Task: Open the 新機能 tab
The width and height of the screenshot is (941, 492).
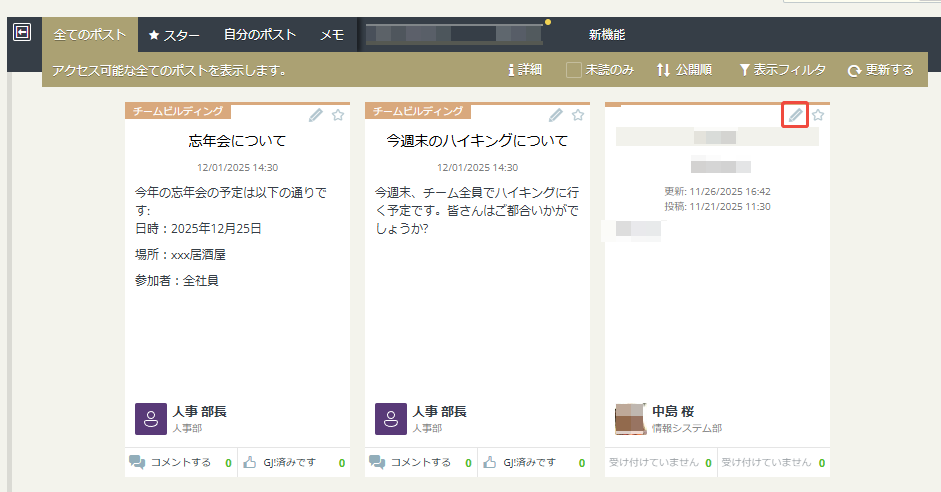Action: click(607, 35)
